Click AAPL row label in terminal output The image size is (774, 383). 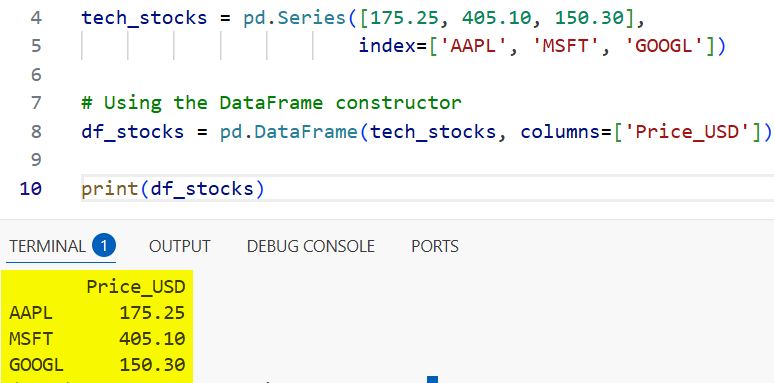tap(31, 313)
